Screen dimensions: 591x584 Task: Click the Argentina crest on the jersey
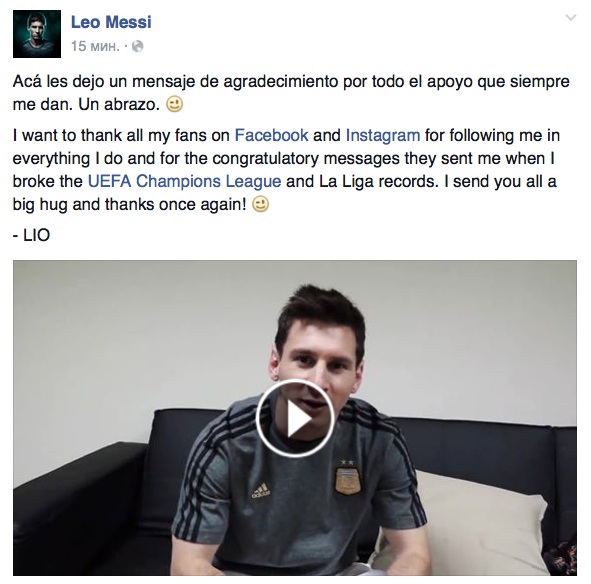coord(348,477)
